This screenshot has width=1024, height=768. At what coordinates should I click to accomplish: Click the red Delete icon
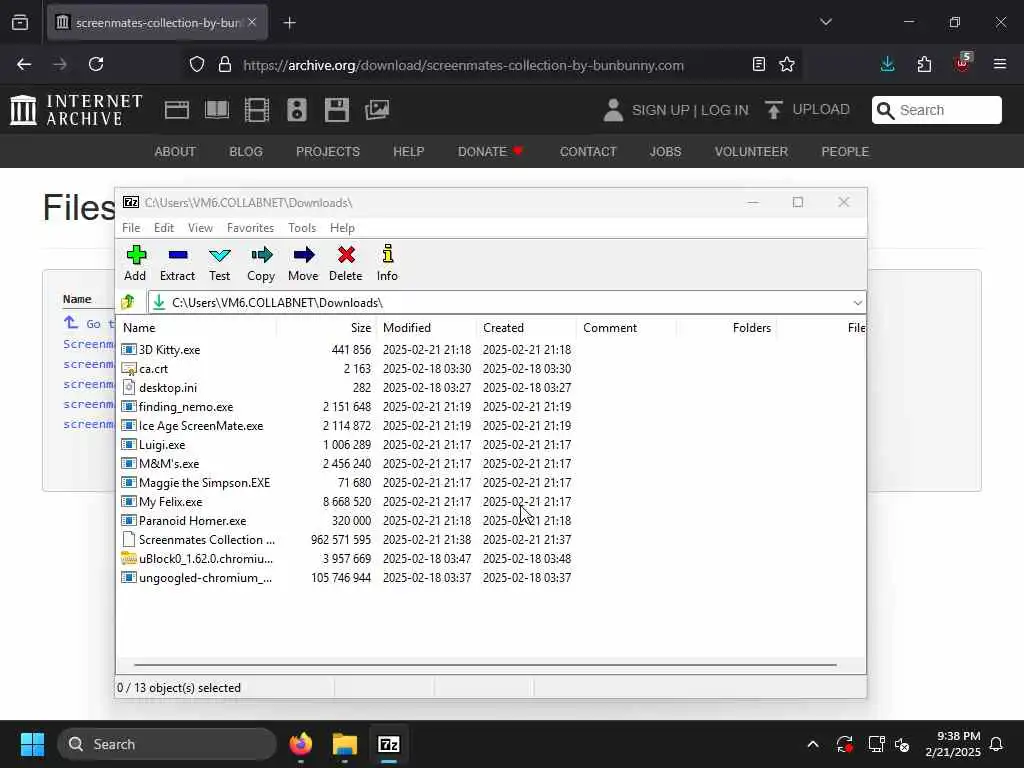(345, 263)
